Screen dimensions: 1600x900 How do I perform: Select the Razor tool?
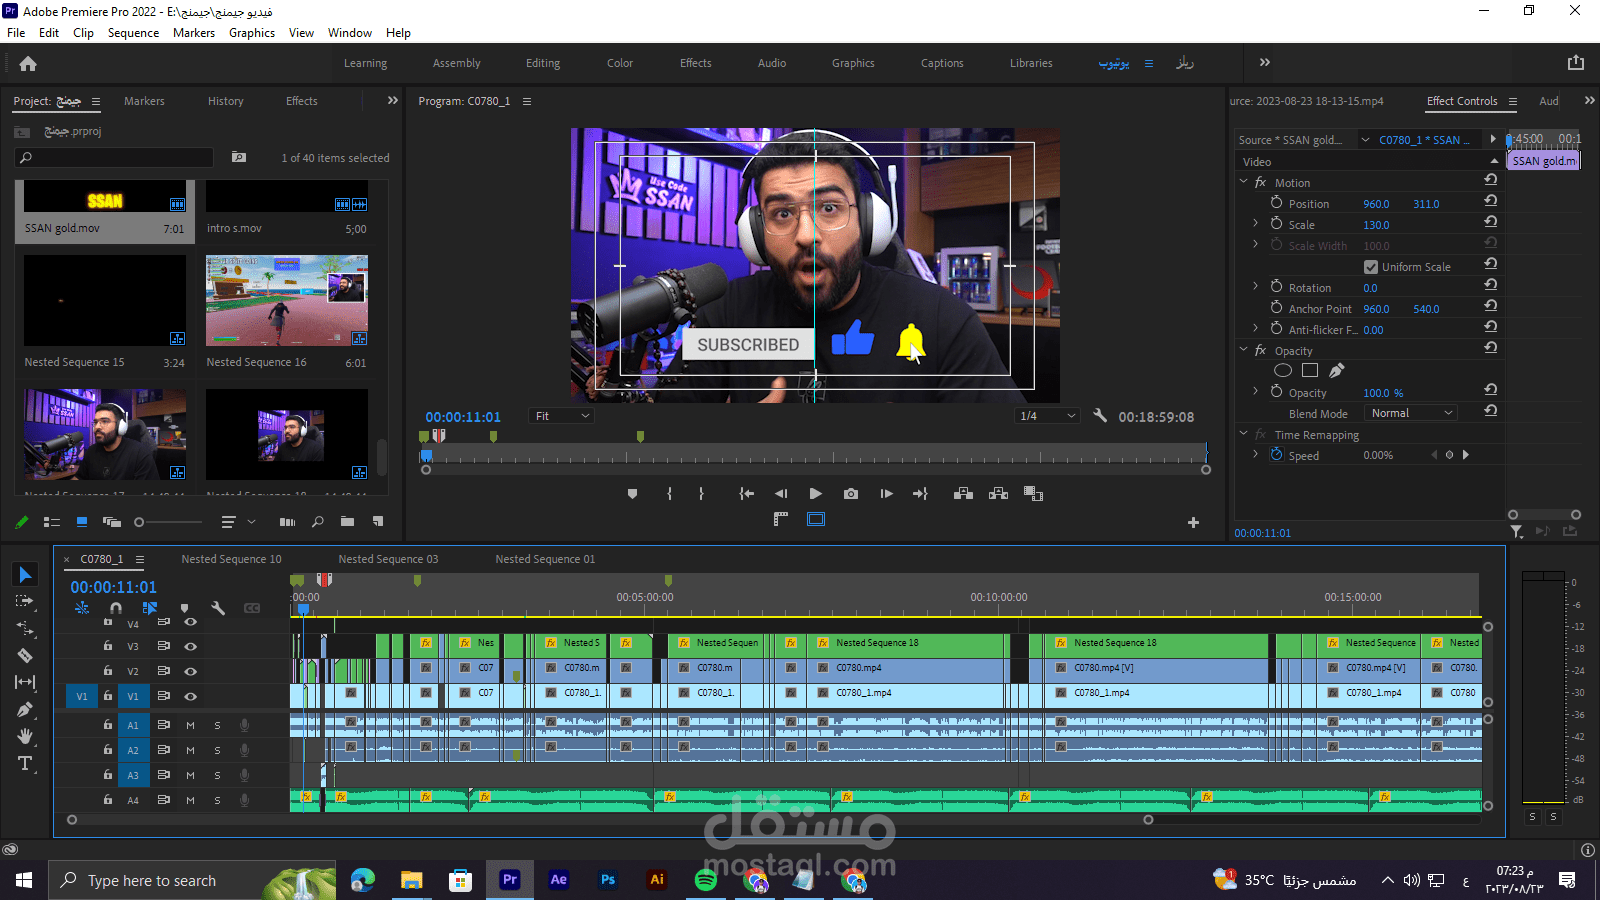click(x=25, y=655)
